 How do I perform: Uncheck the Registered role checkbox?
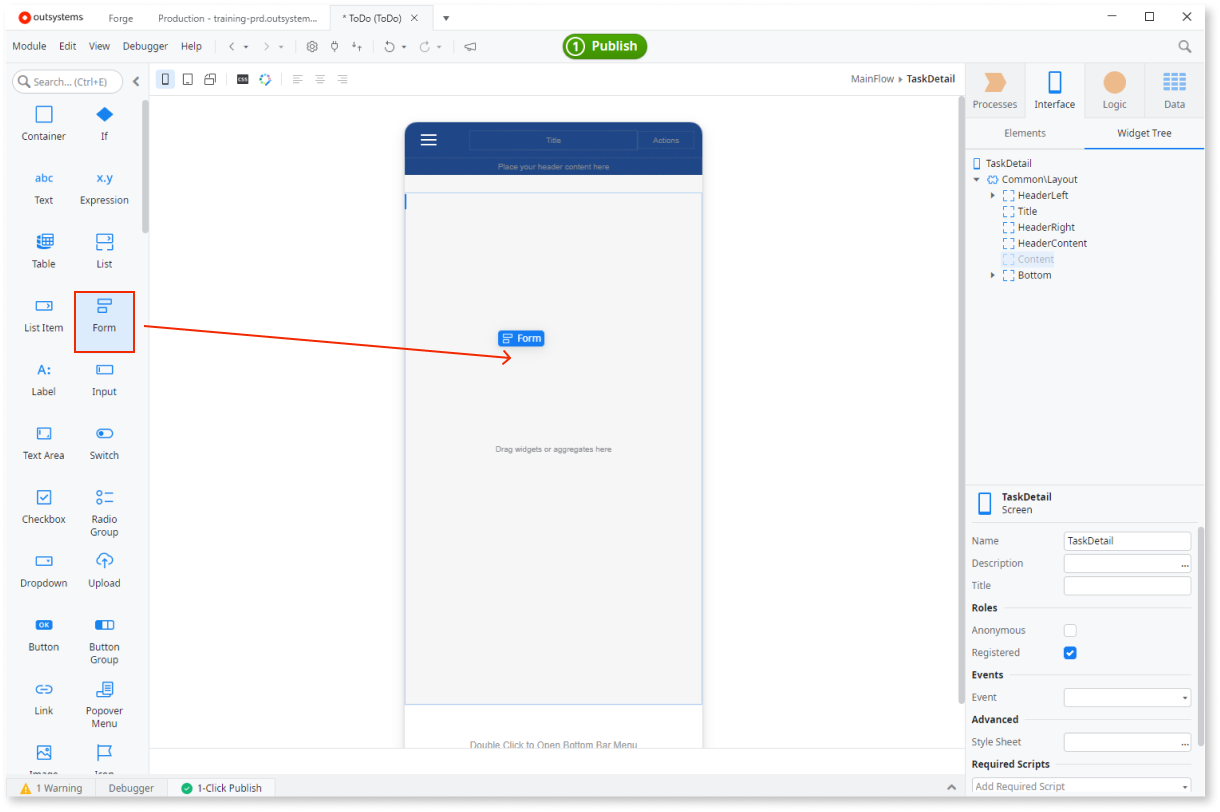(1070, 652)
